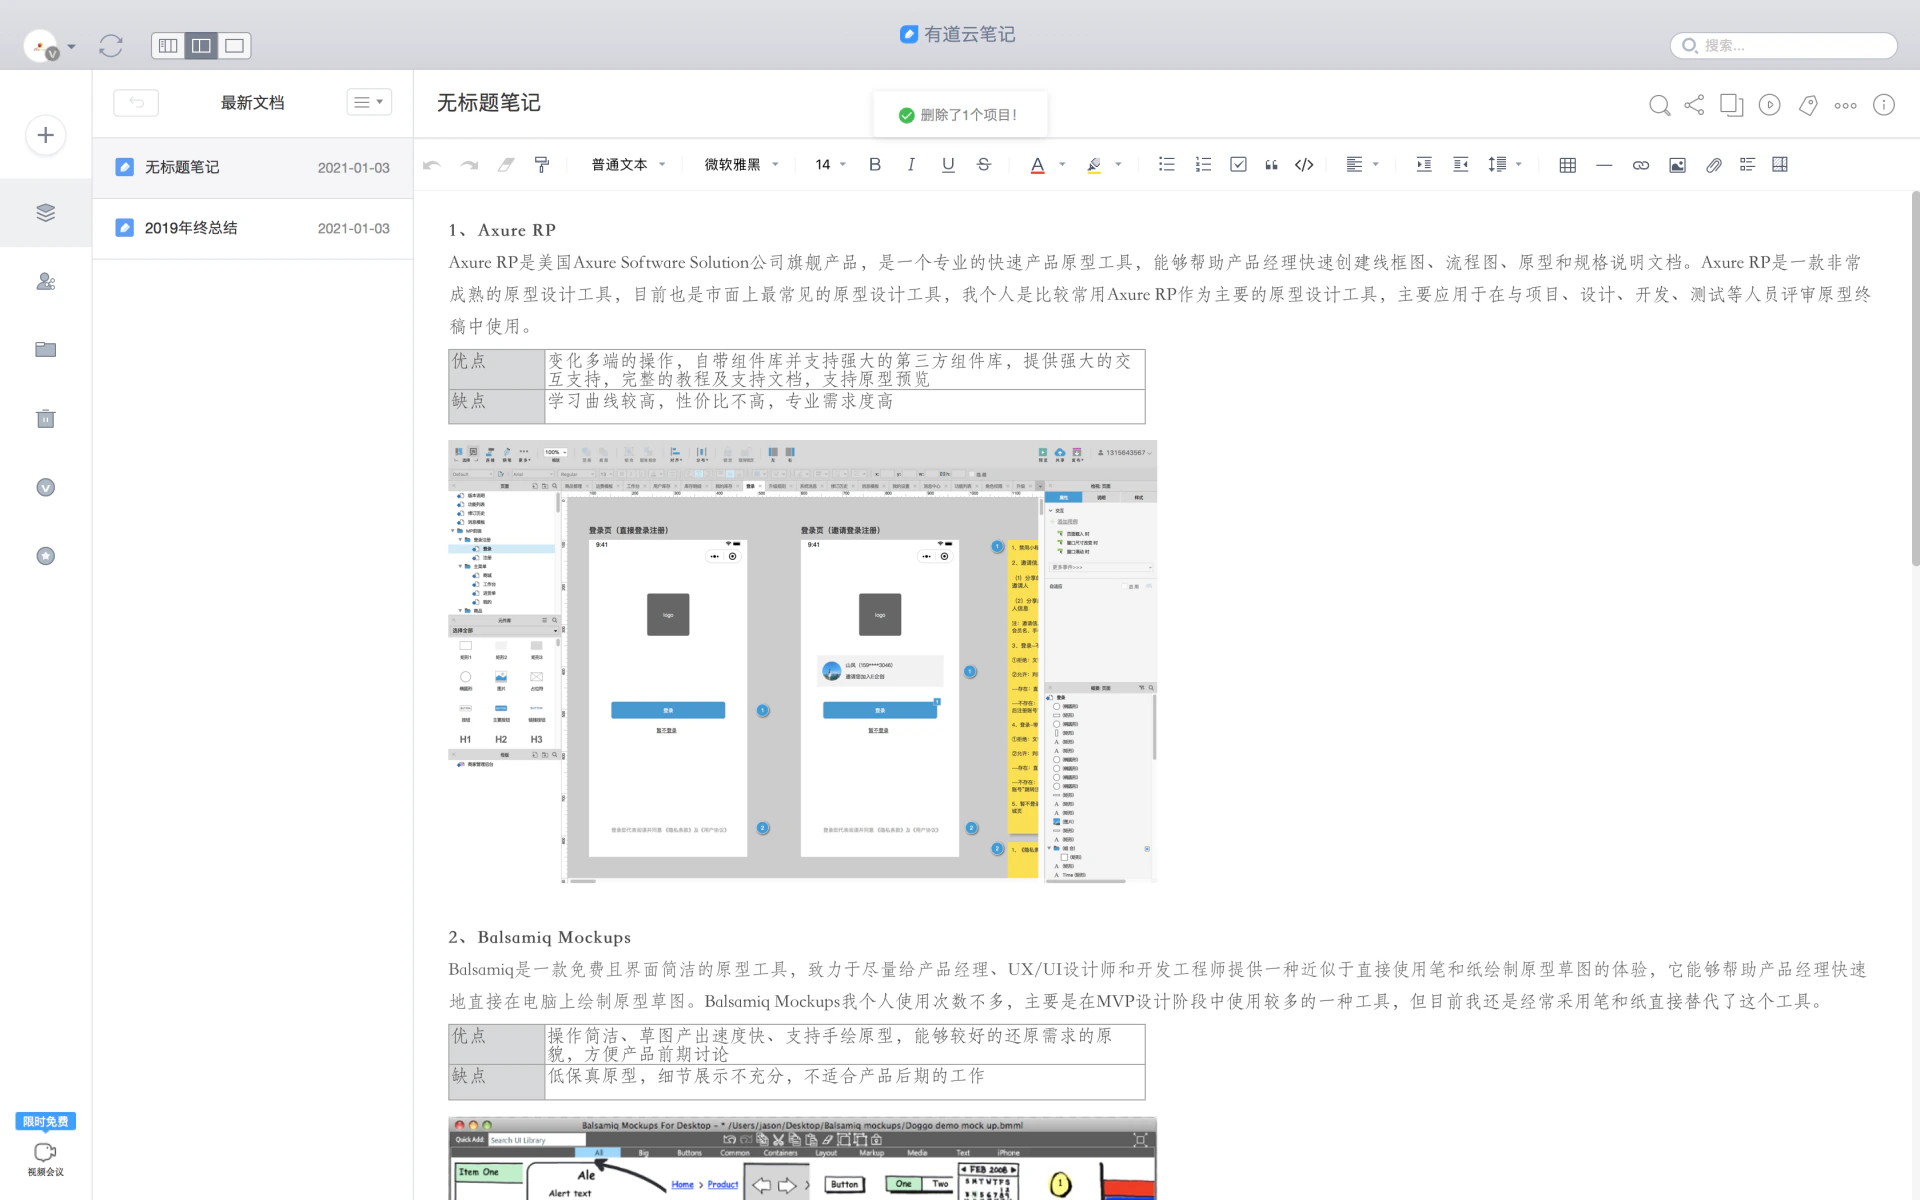
Task: Switch to two-column layout view
Action: click(x=201, y=45)
